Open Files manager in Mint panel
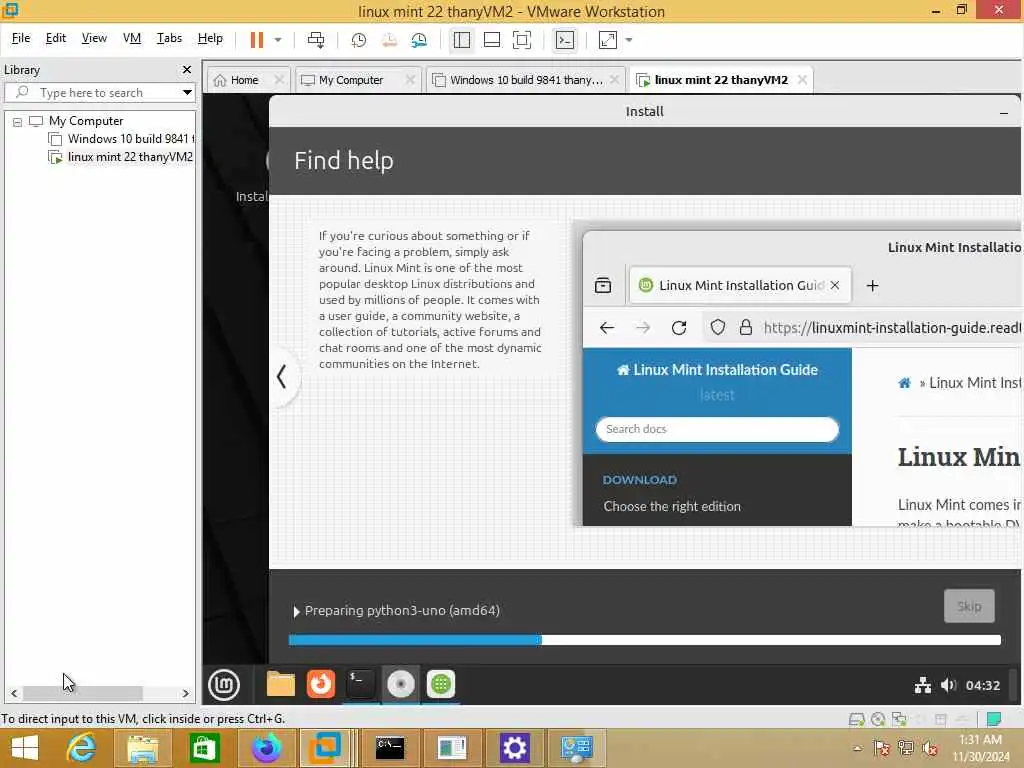The image size is (1024, 768). 281,684
